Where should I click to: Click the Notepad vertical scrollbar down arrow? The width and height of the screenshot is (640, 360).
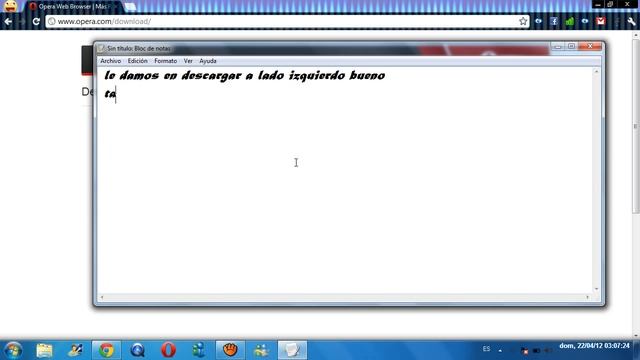click(x=596, y=289)
